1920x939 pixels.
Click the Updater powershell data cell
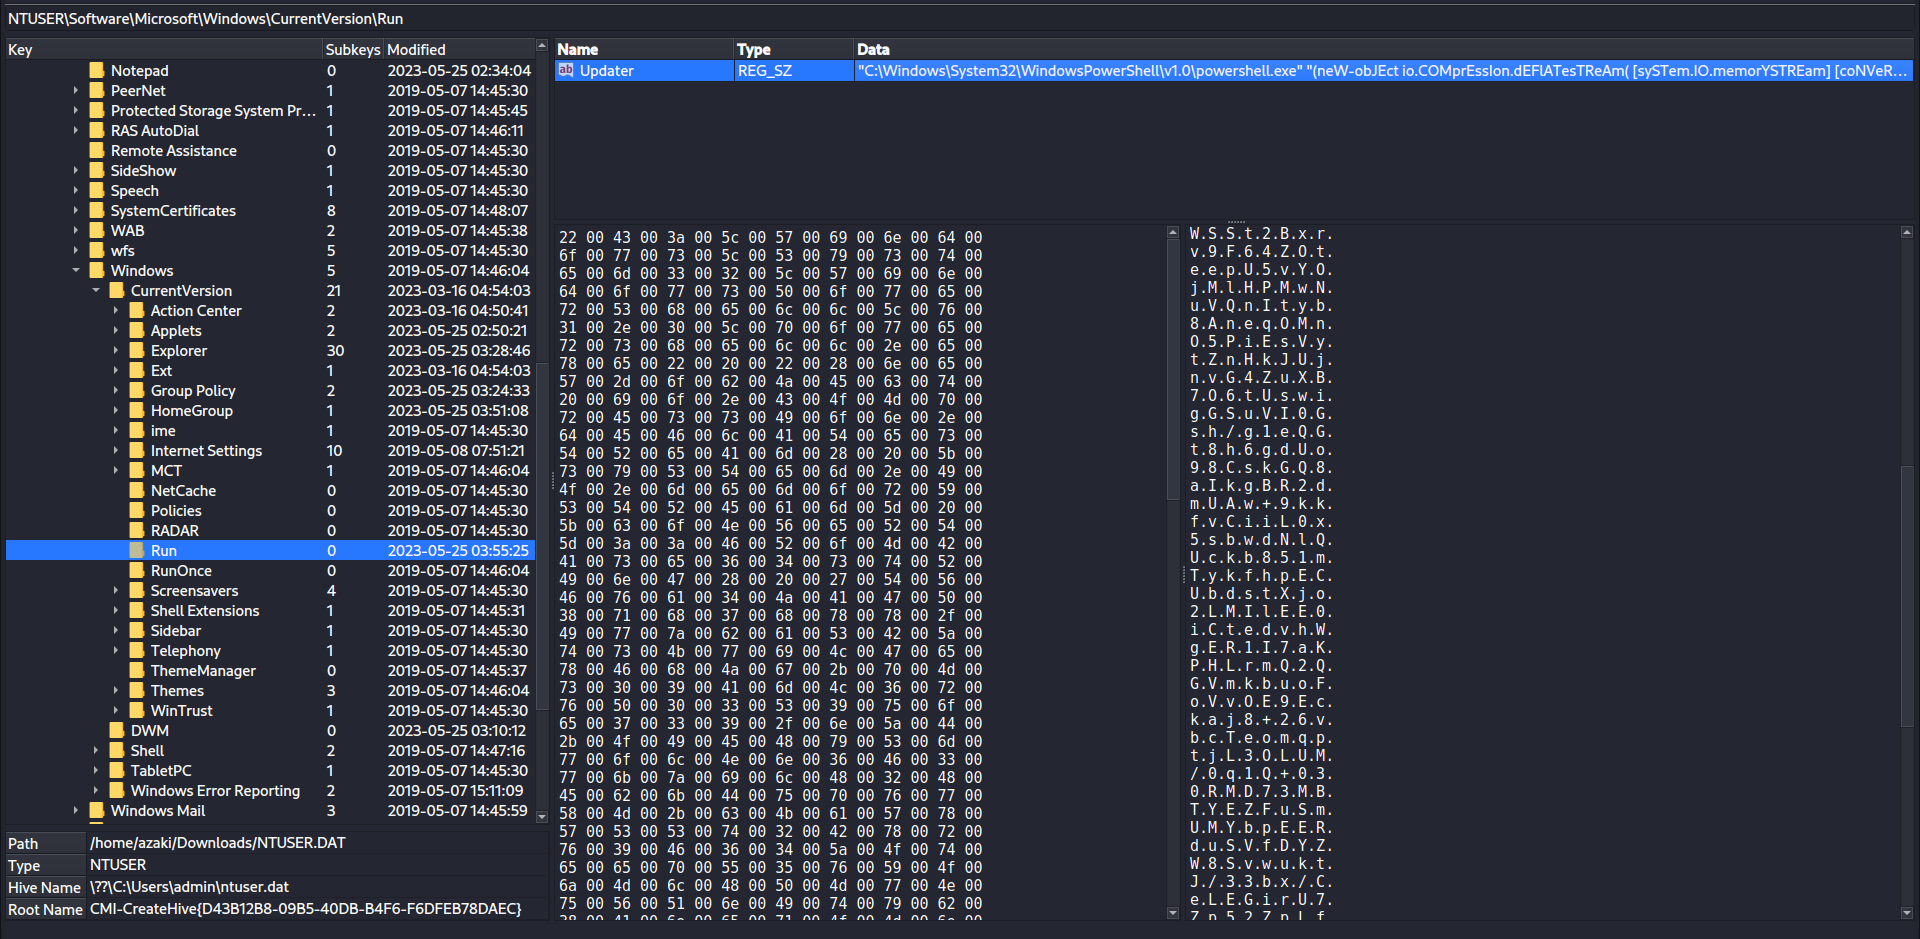1383,70
